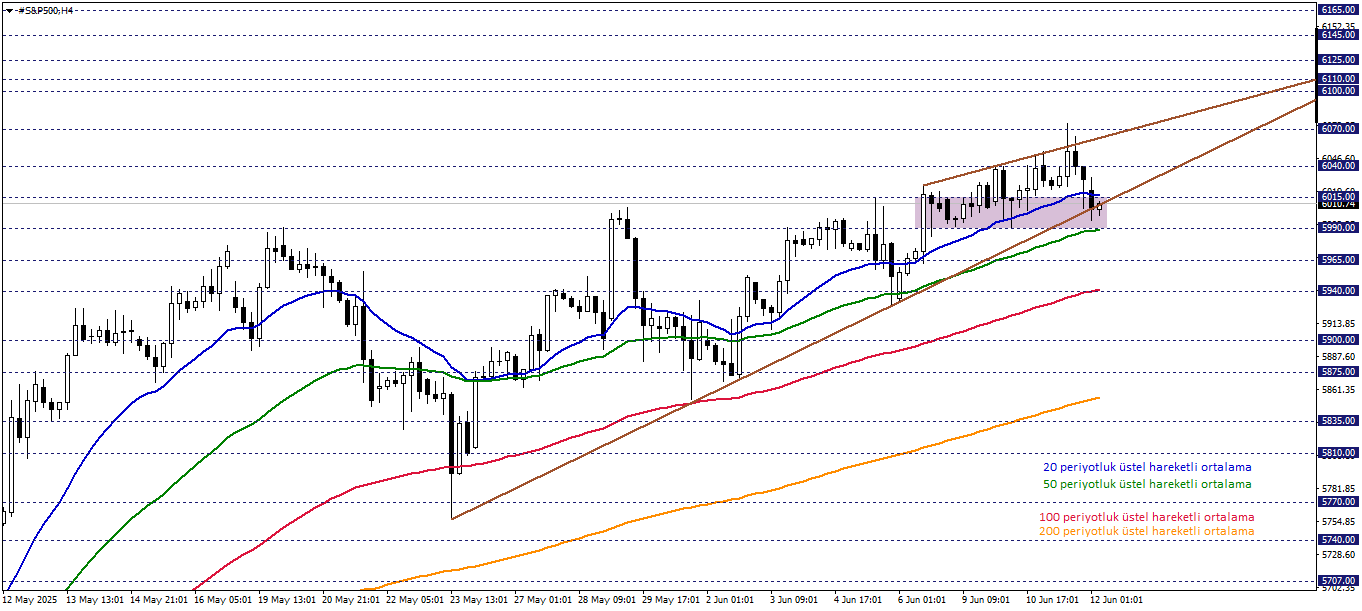Click the 3 Jun 09:01 time label

point(796,600)
